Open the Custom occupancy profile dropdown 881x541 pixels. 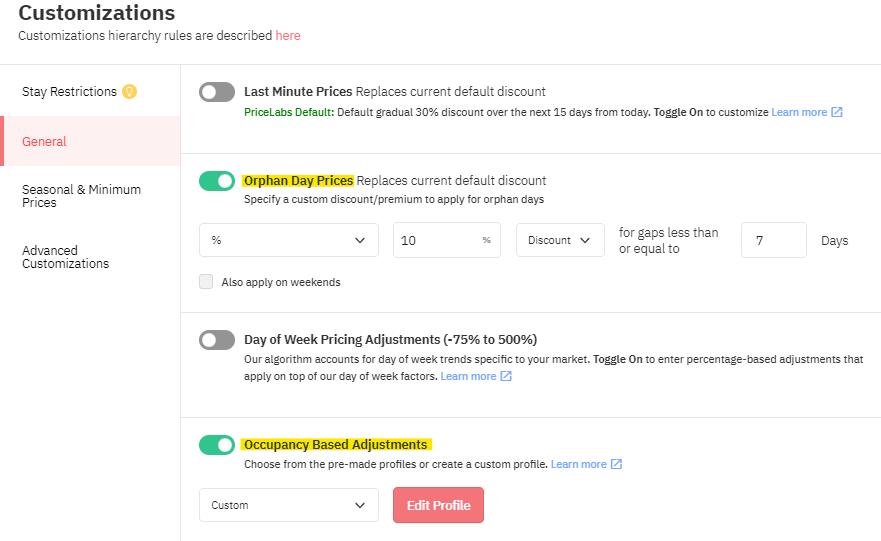289,505
